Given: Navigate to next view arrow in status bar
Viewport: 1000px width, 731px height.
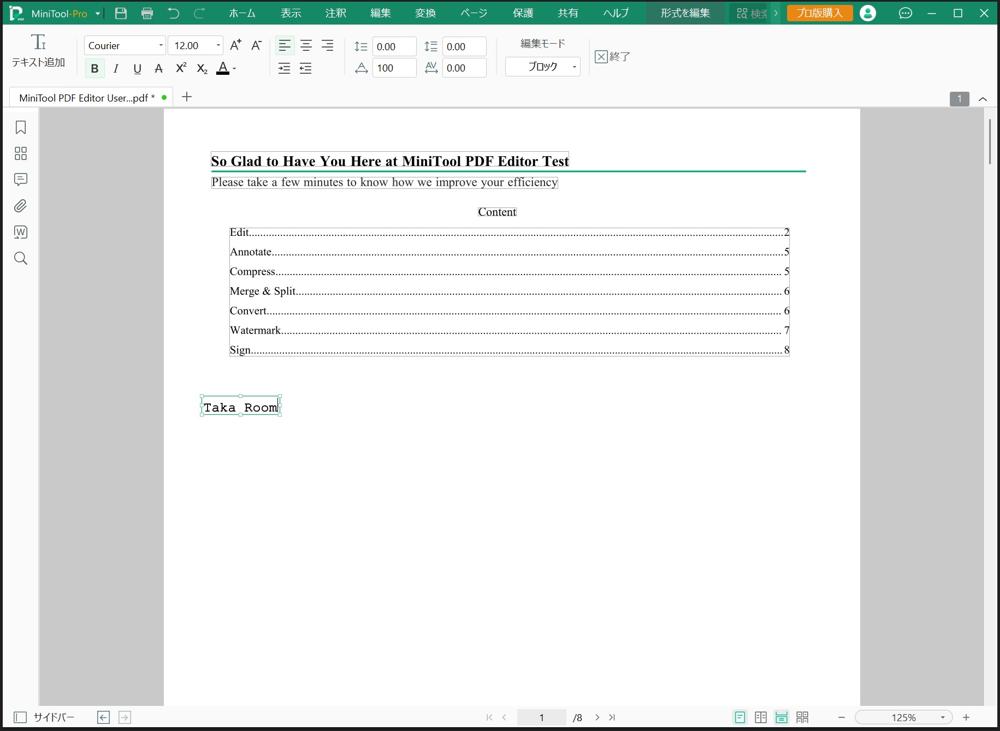Looking at the screenshot, I should tap(125, 718).
